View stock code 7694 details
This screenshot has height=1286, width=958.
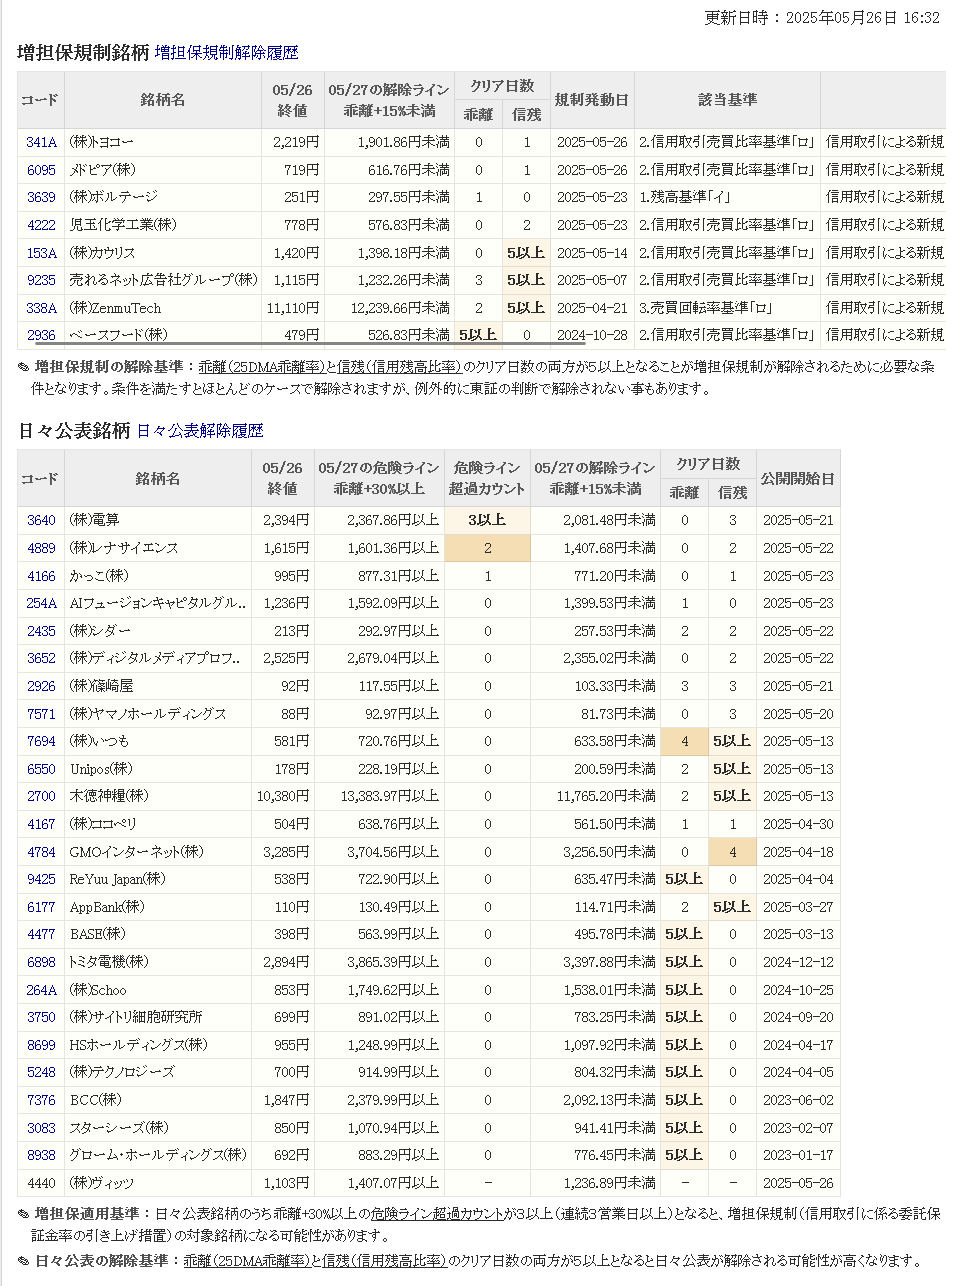[x=41, y=741]
